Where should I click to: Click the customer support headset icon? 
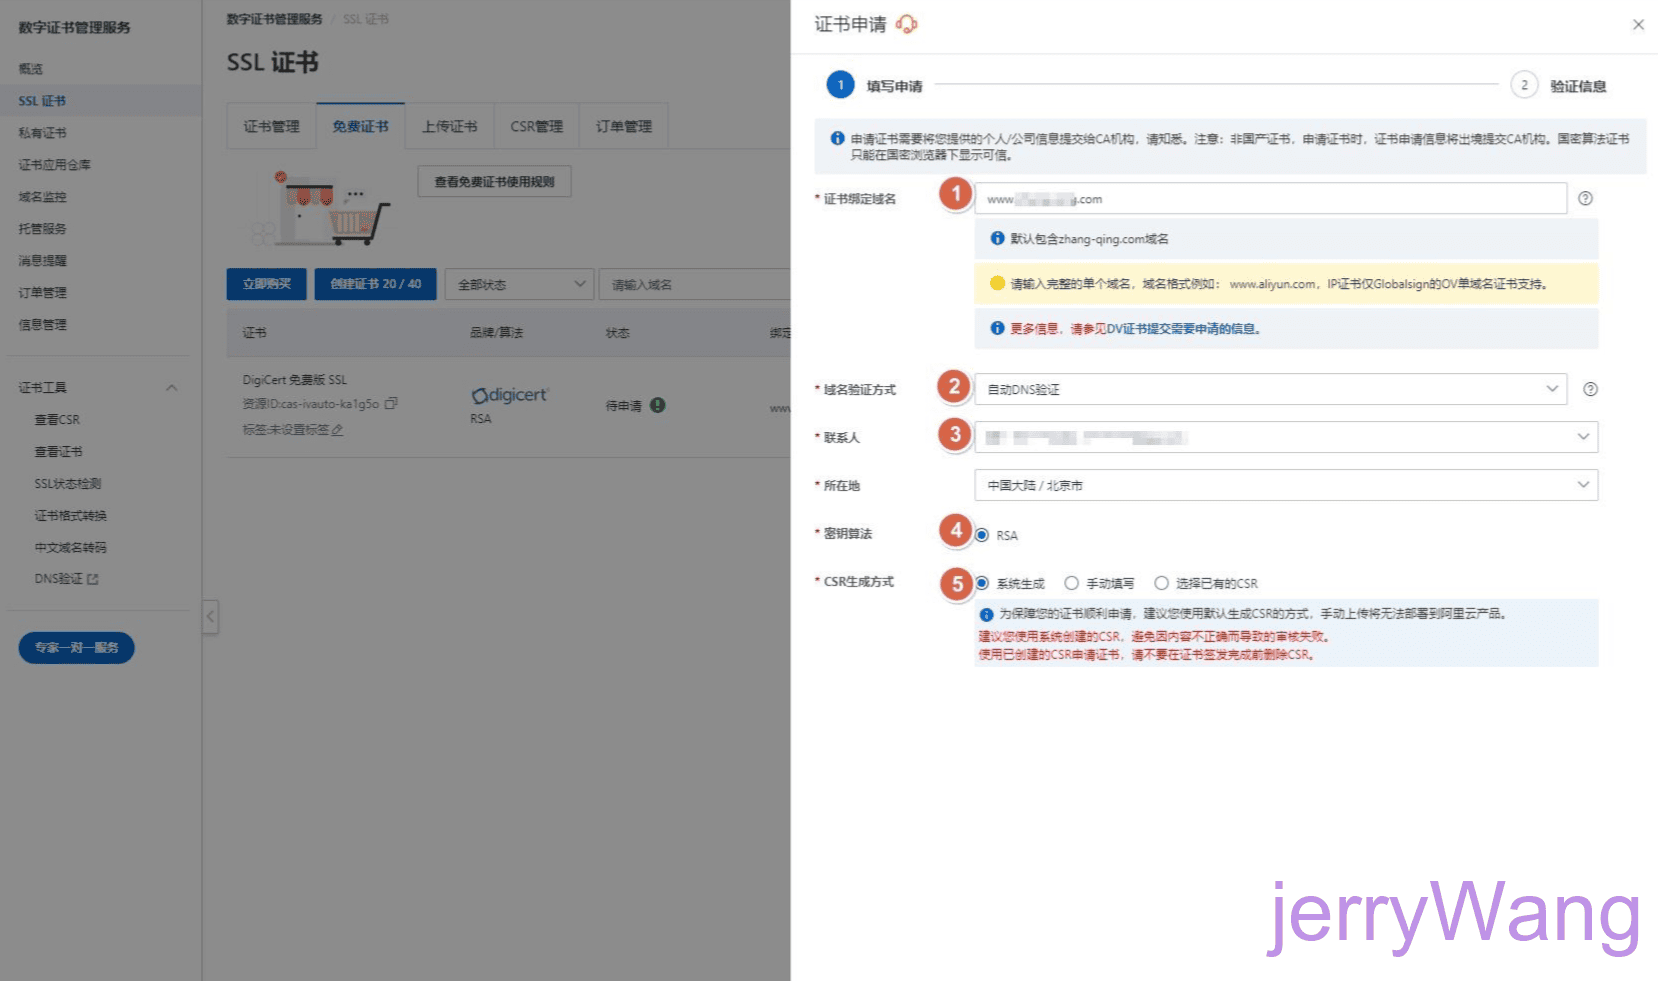coord(906,24)
